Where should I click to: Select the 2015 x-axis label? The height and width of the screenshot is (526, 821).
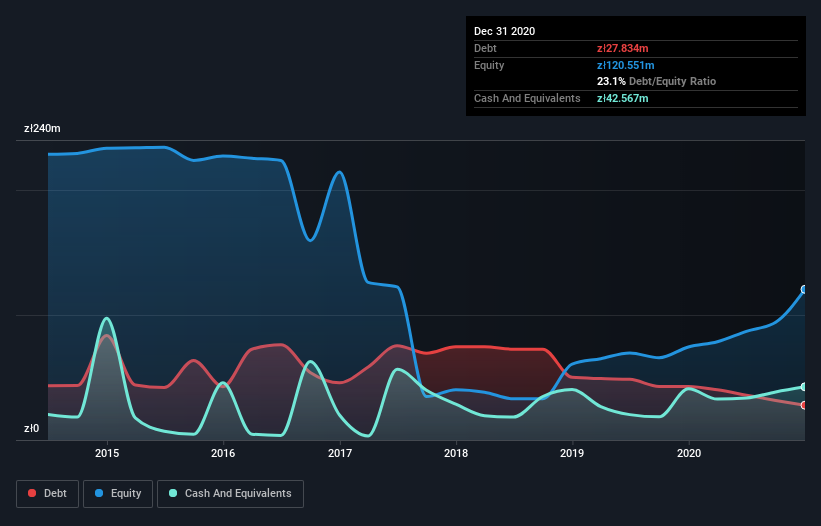[x=107, y=453]
